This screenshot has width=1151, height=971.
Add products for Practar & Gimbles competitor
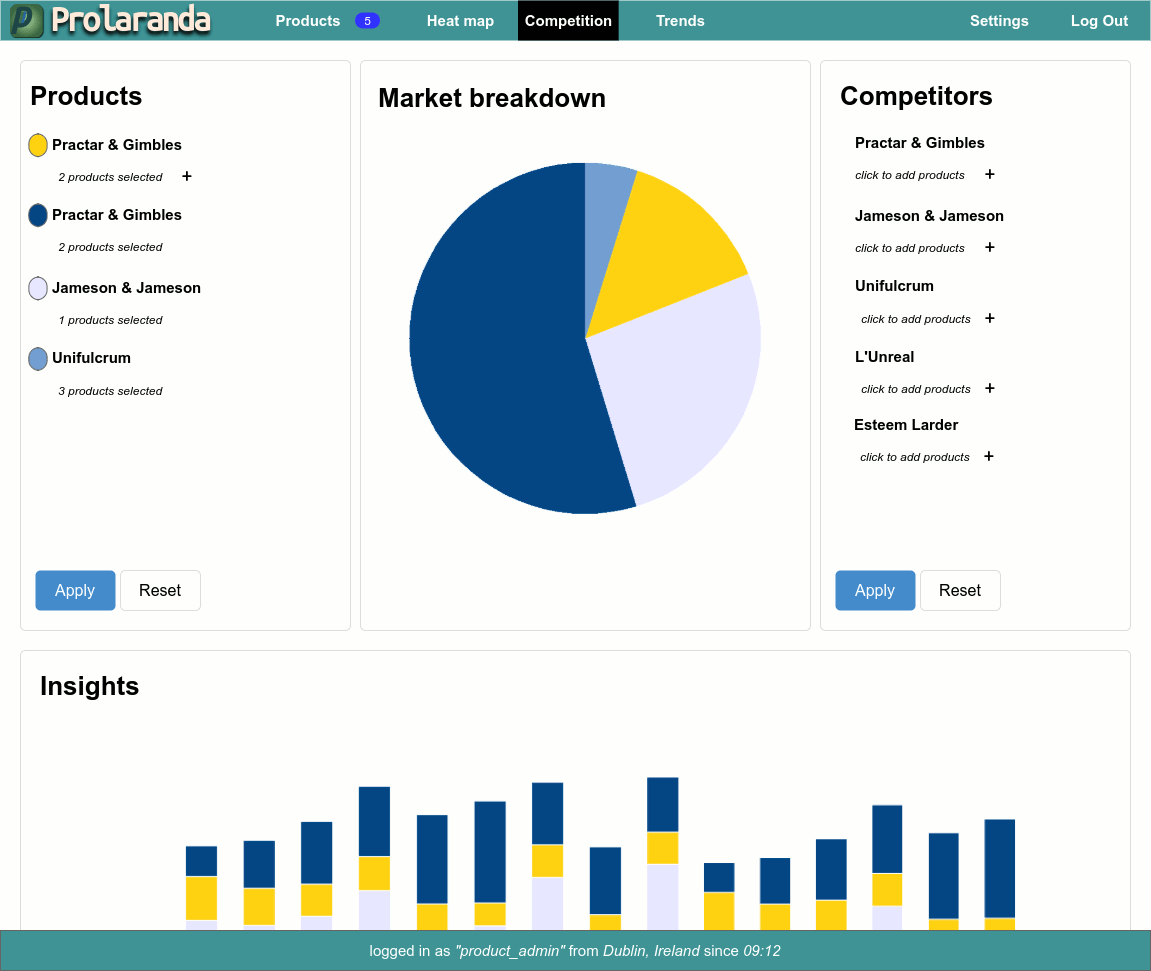click(x=990, y=174)
